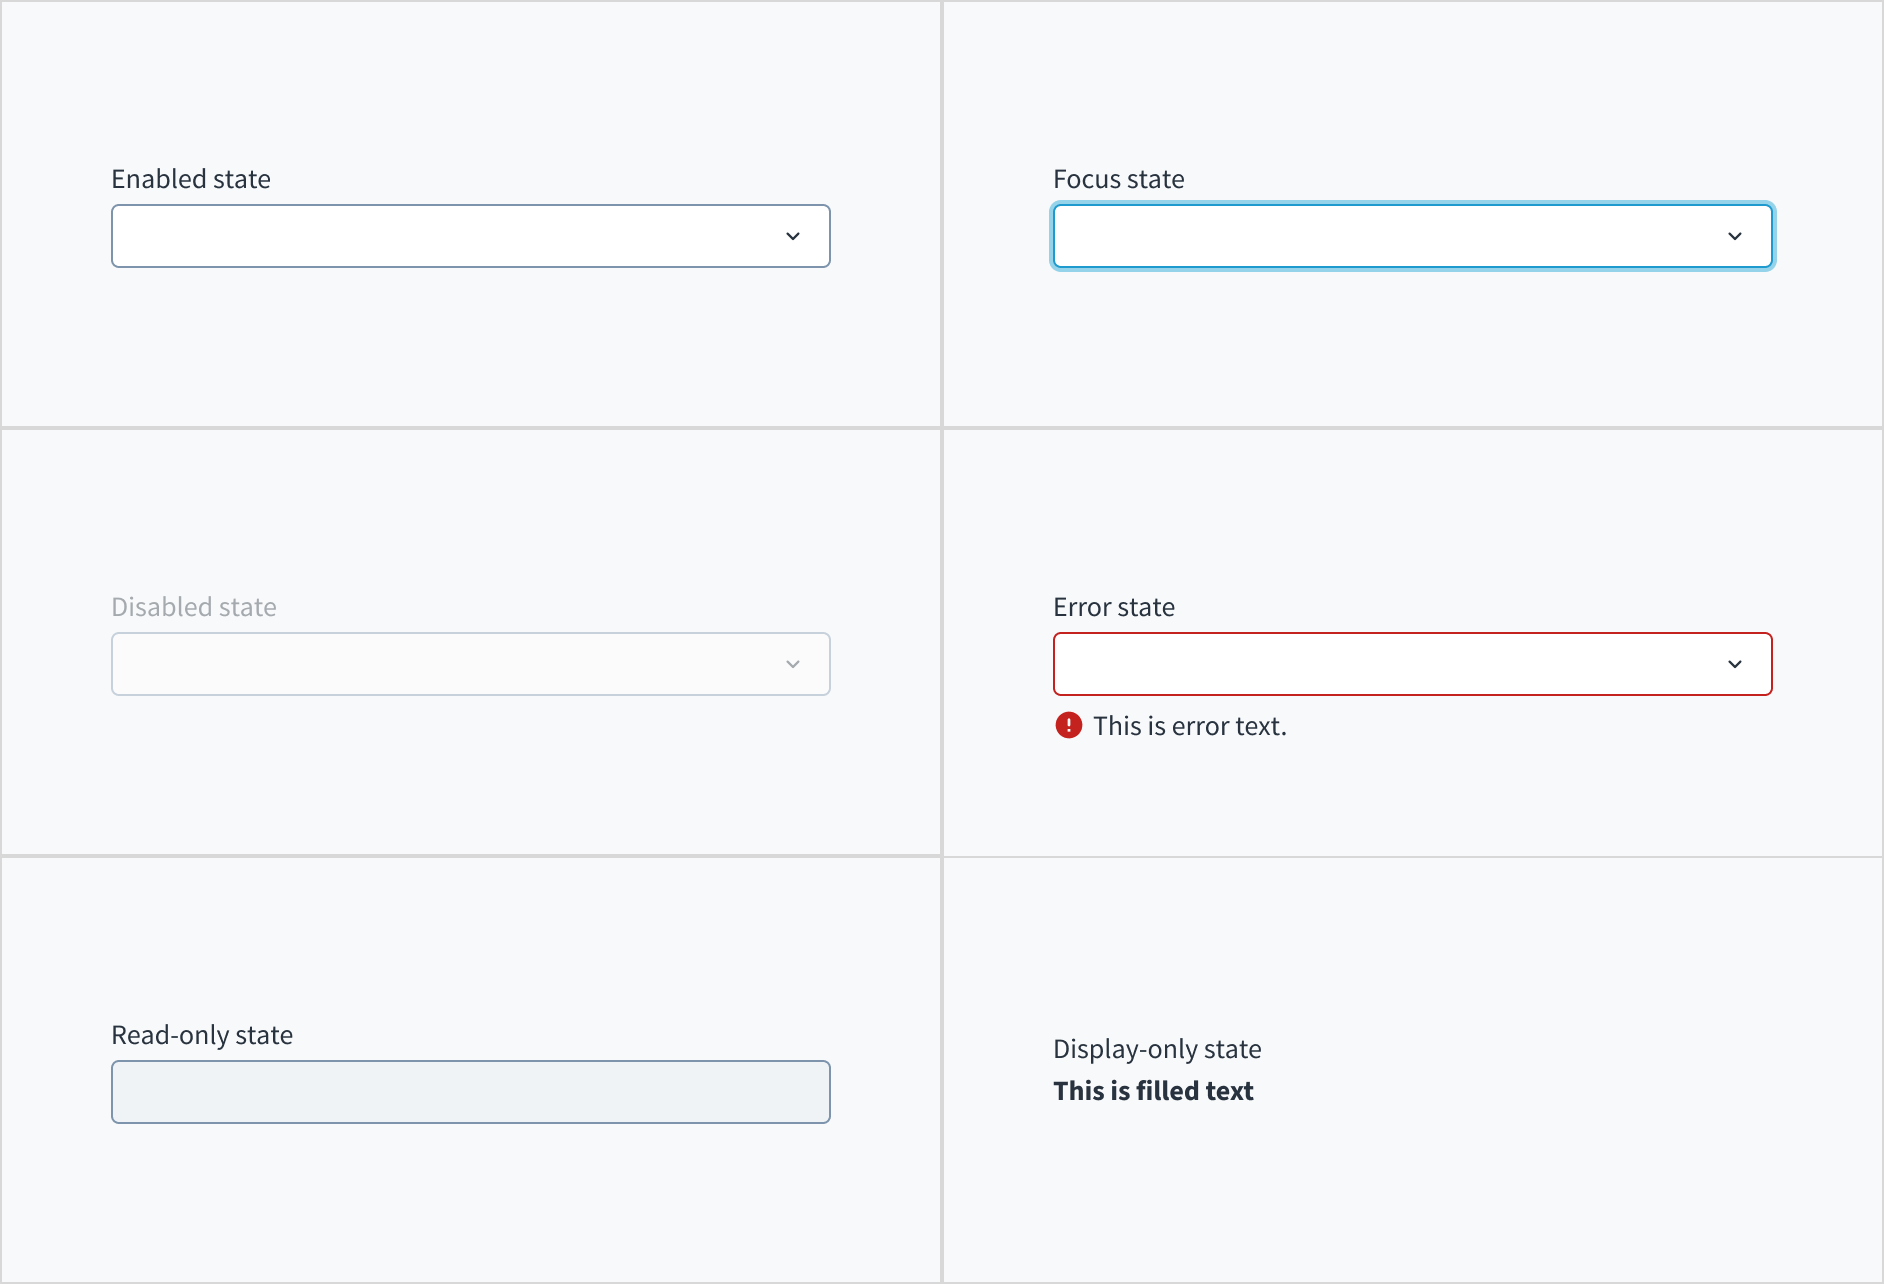The image size is (1884, 1284).
Task: Click the chevron icon in Error state field
Action: tap(1736, 663)
